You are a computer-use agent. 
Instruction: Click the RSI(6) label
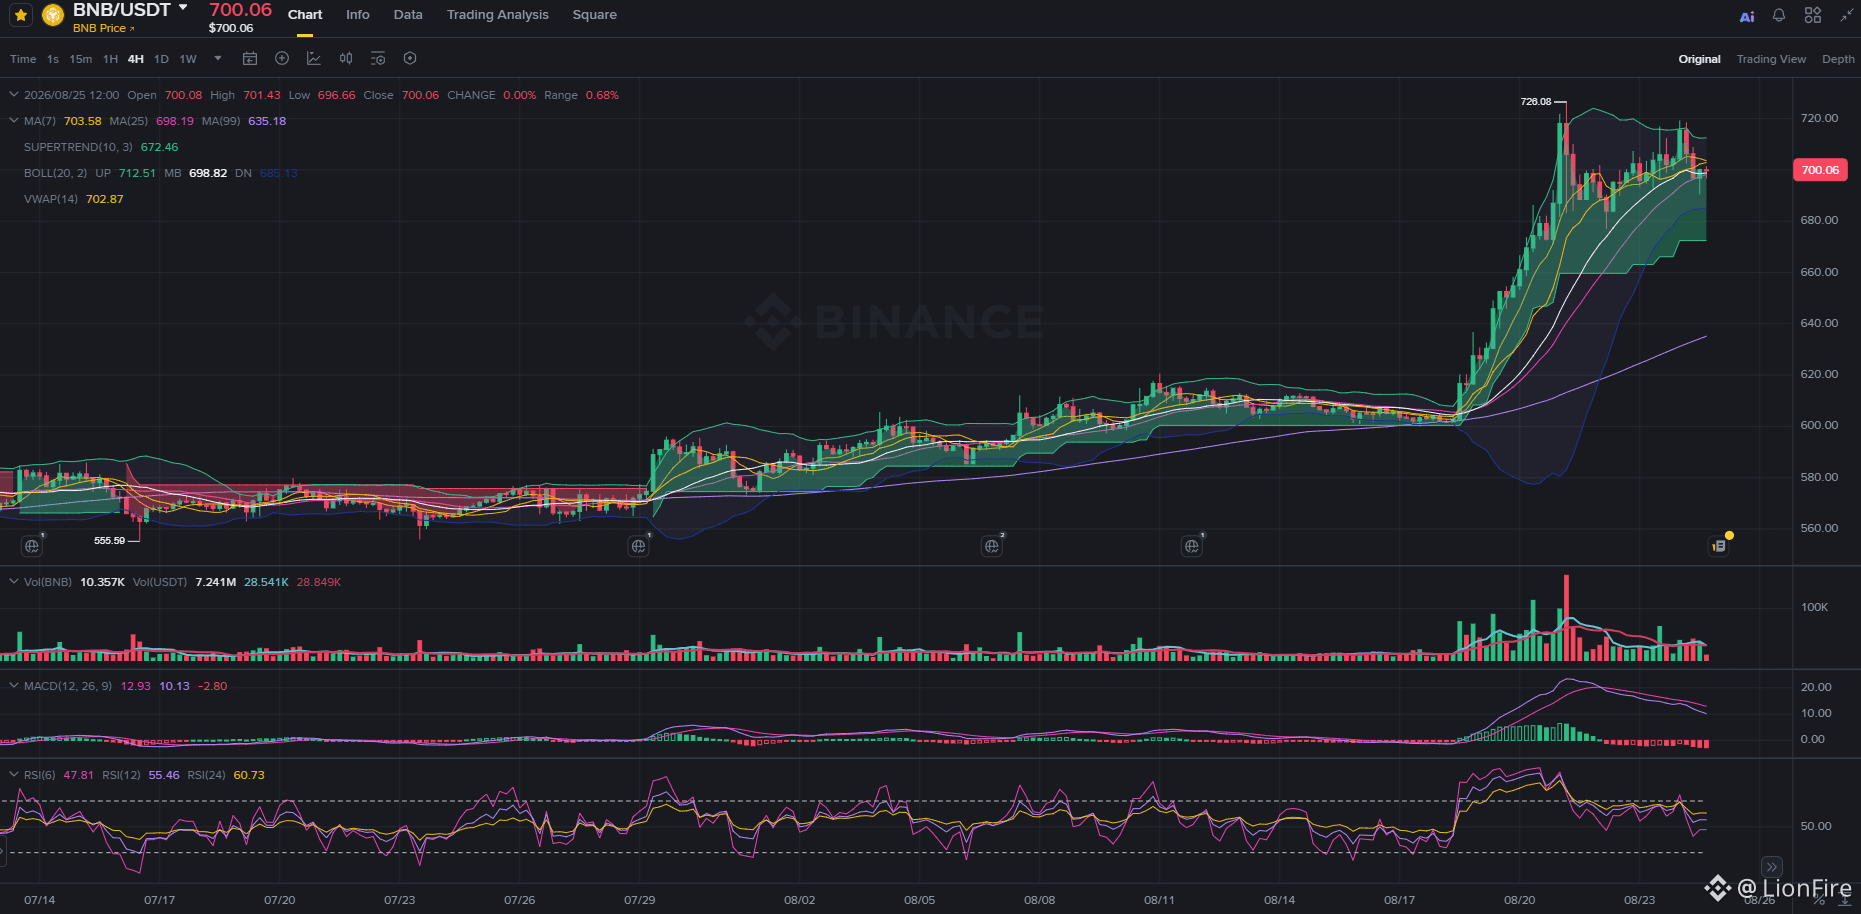40,775
